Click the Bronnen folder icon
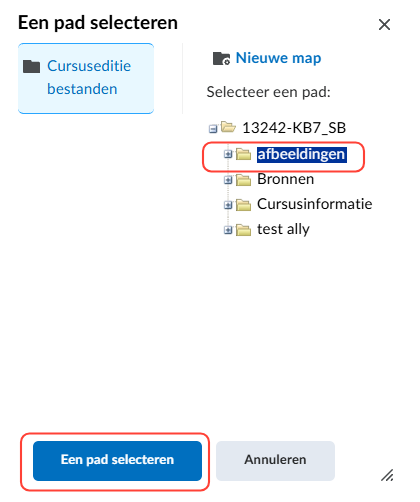 pyautogui.click(x=243, y=180)
